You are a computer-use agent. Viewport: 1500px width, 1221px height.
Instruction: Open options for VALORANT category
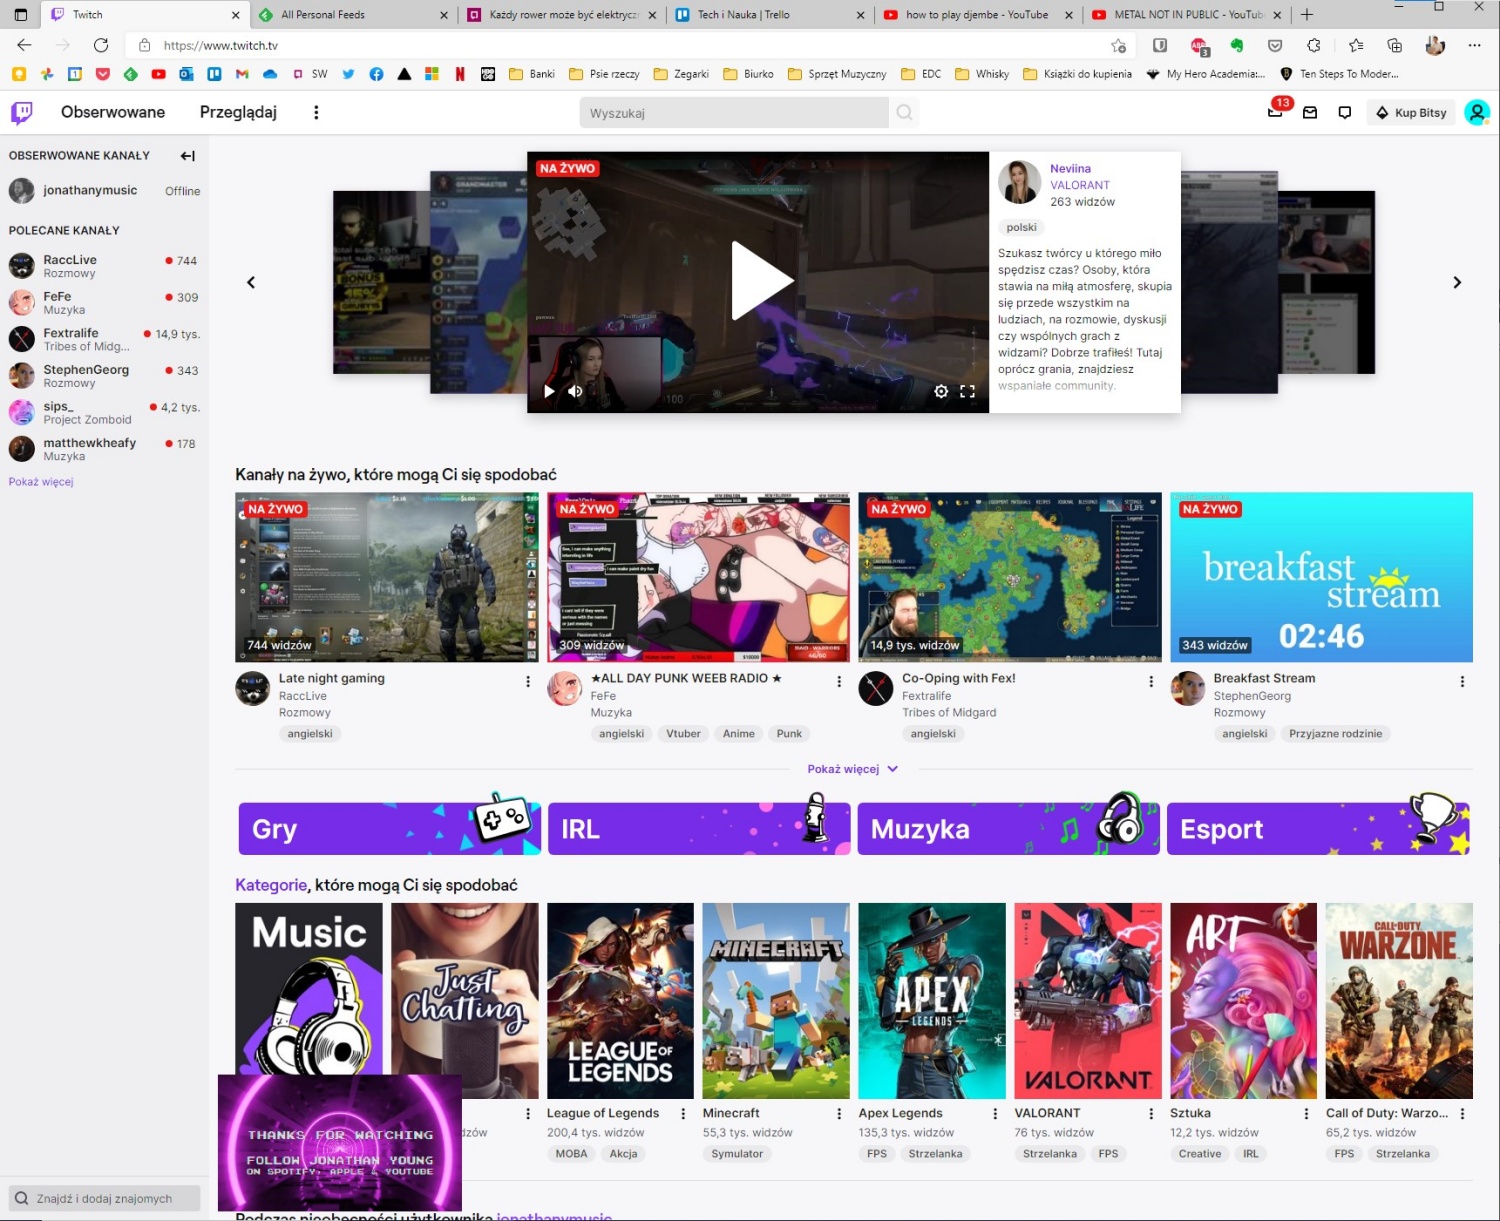[x=1151, y=1113]
